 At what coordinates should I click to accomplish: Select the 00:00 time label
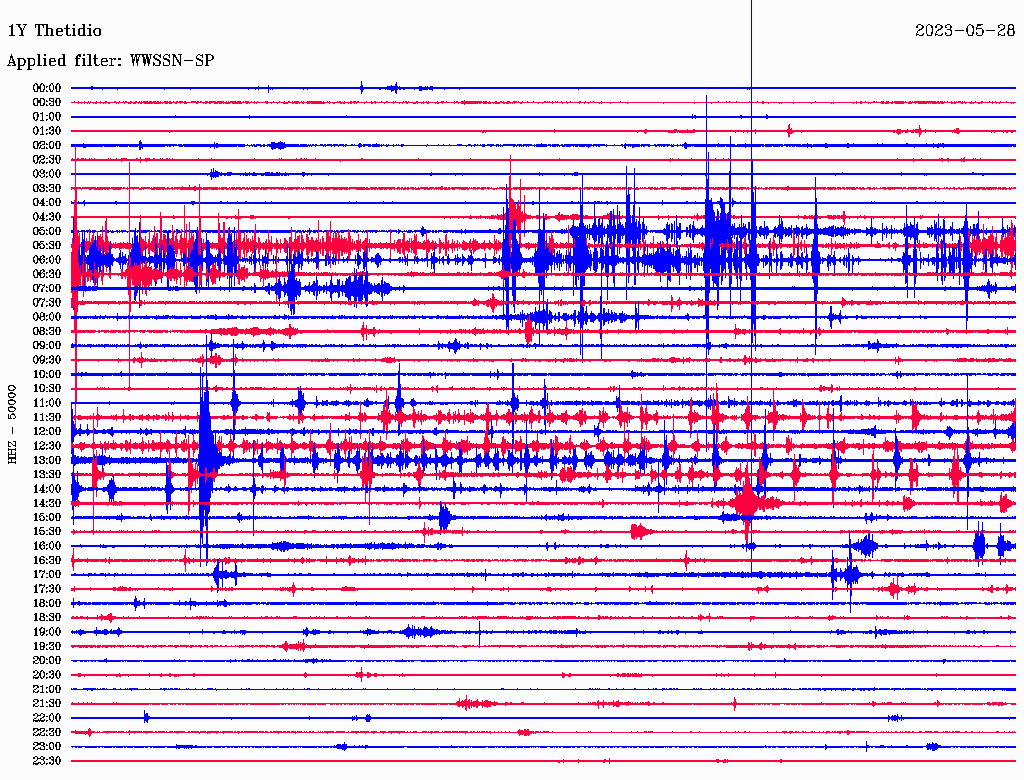pyautogui.click(x=47, y=88)
